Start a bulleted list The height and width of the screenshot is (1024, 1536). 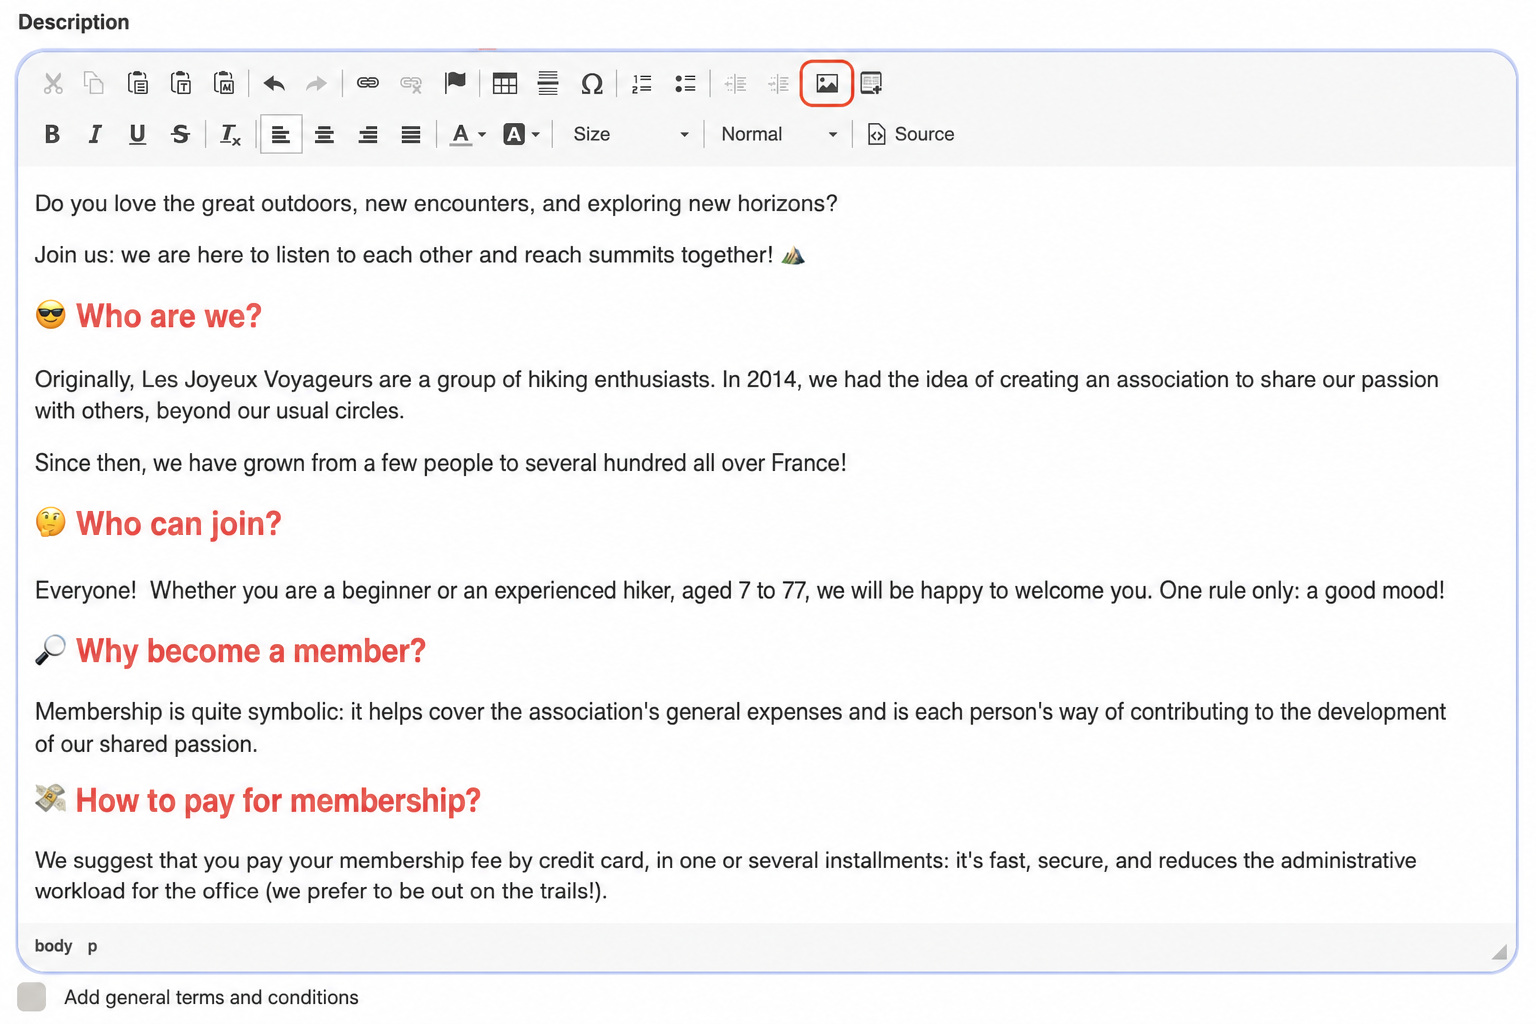(685, 83)
